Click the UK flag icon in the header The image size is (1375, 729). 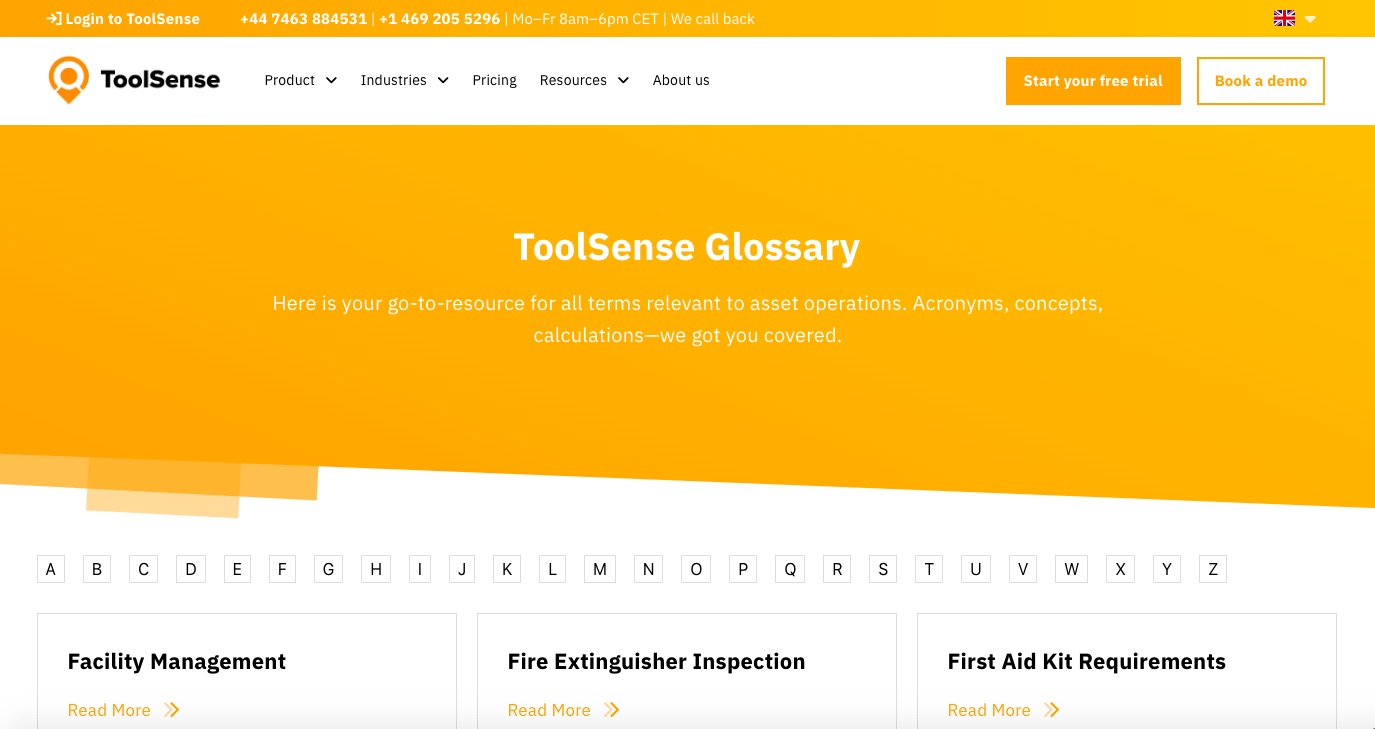(x=1284, y=18)
